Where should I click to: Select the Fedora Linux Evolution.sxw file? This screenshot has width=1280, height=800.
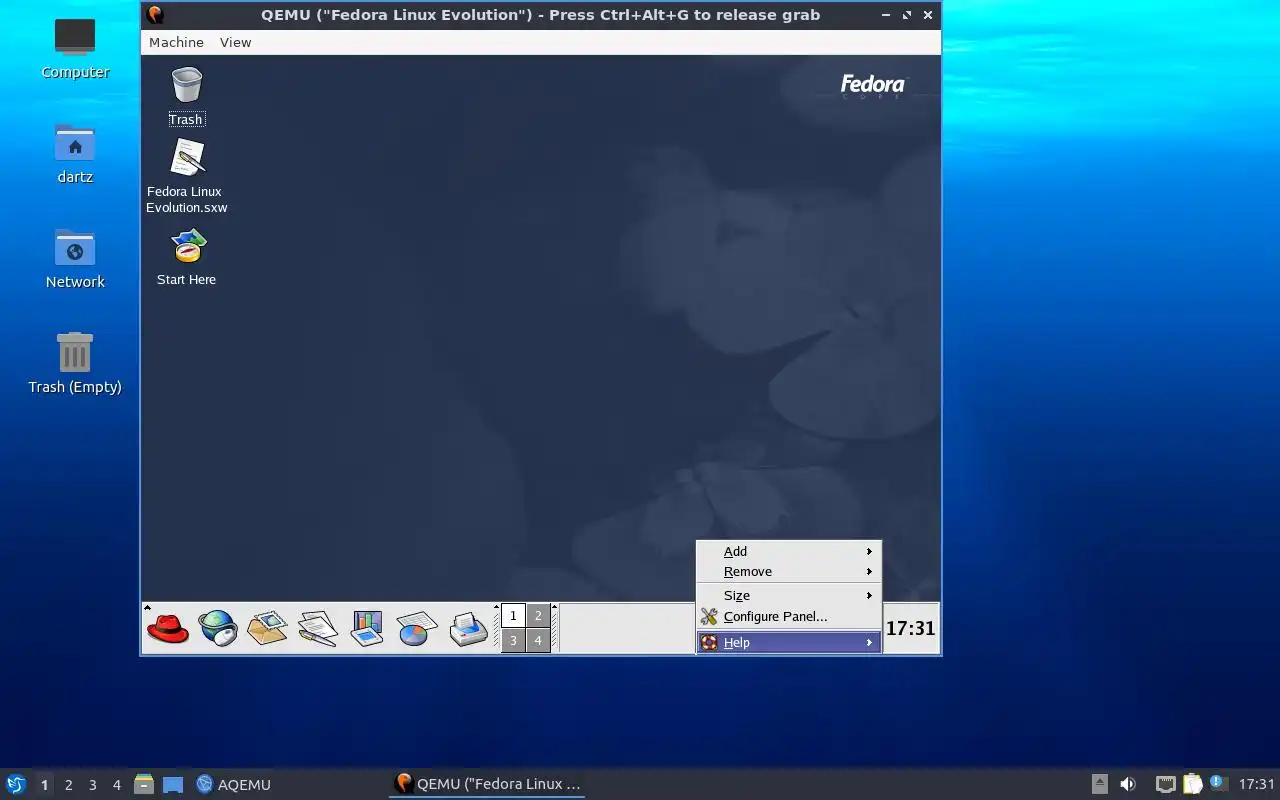[187, 176]
